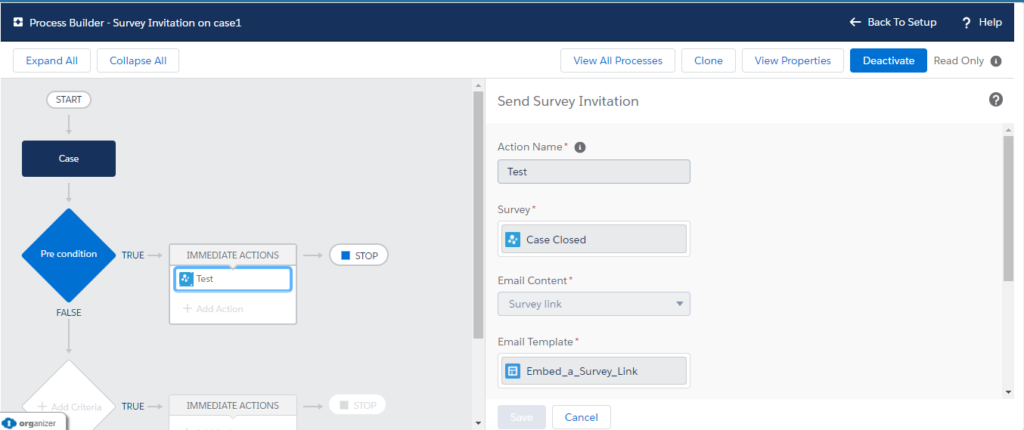
Task: Click the Read Only info icon
Action: pos(996,61)
